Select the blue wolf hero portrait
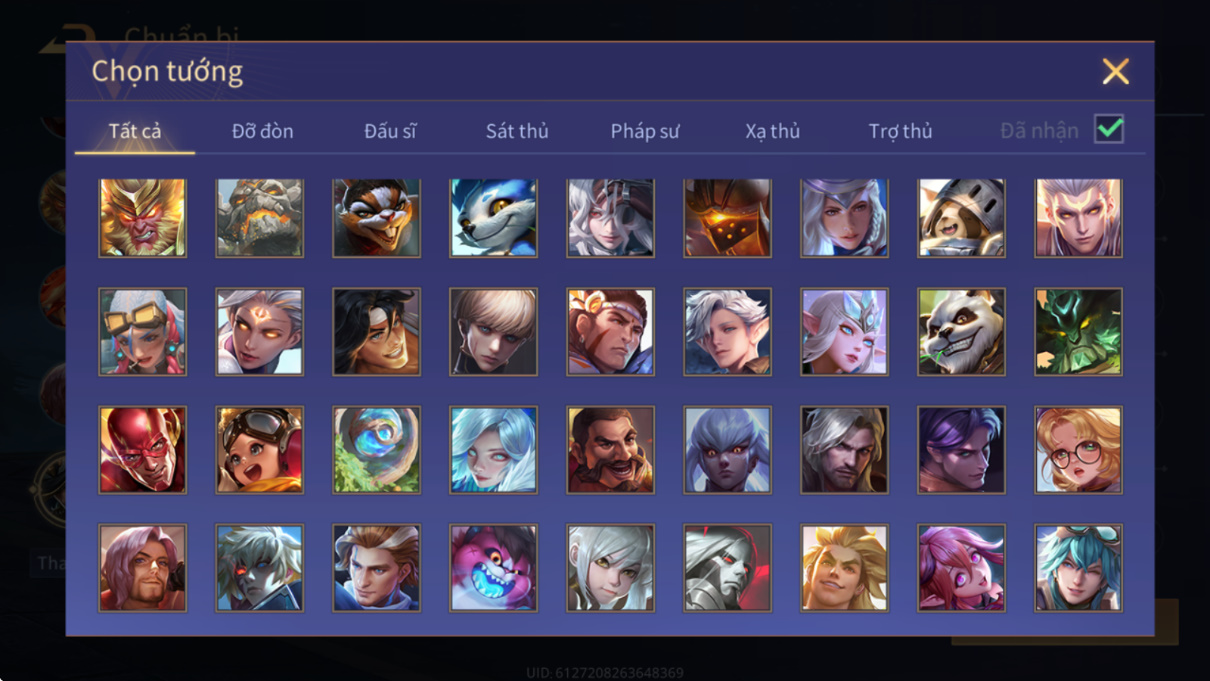This screenshot has height=681, width=1210. click(x=494, y=218)
